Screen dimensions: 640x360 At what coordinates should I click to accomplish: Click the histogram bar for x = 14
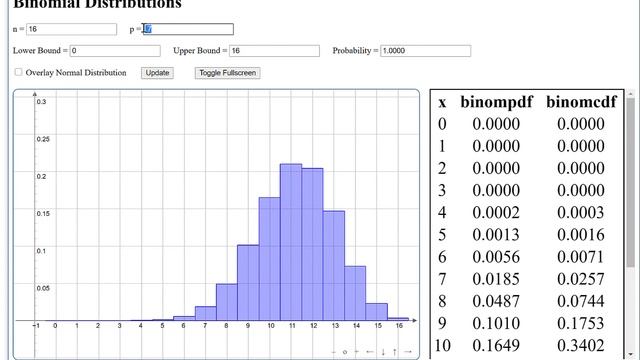point(355,293)
